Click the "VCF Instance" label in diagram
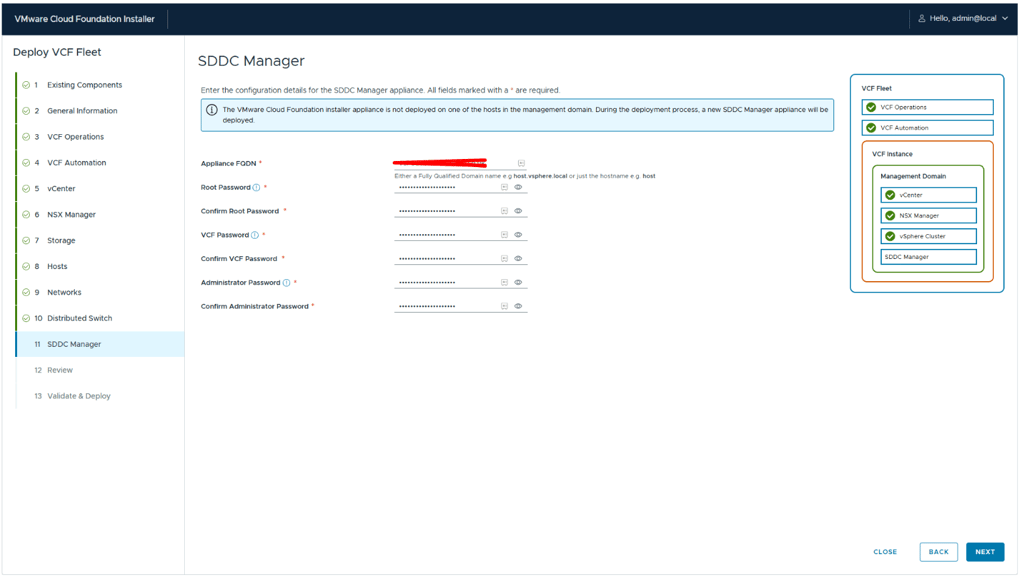 click(x=892, y=154)
